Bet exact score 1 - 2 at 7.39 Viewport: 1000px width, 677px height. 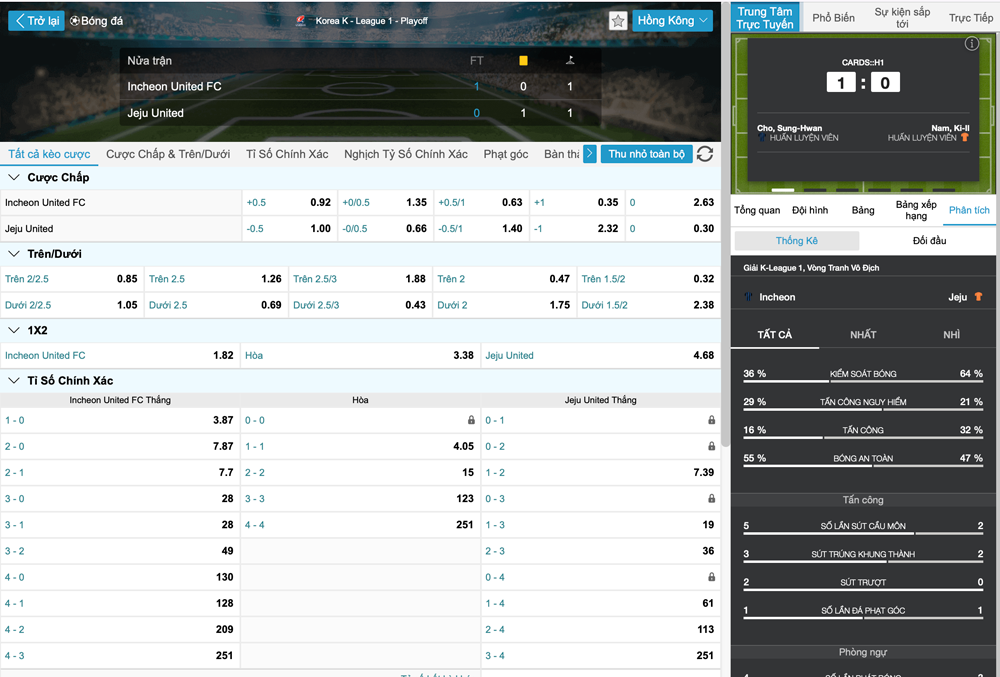[x=600, y=472]
